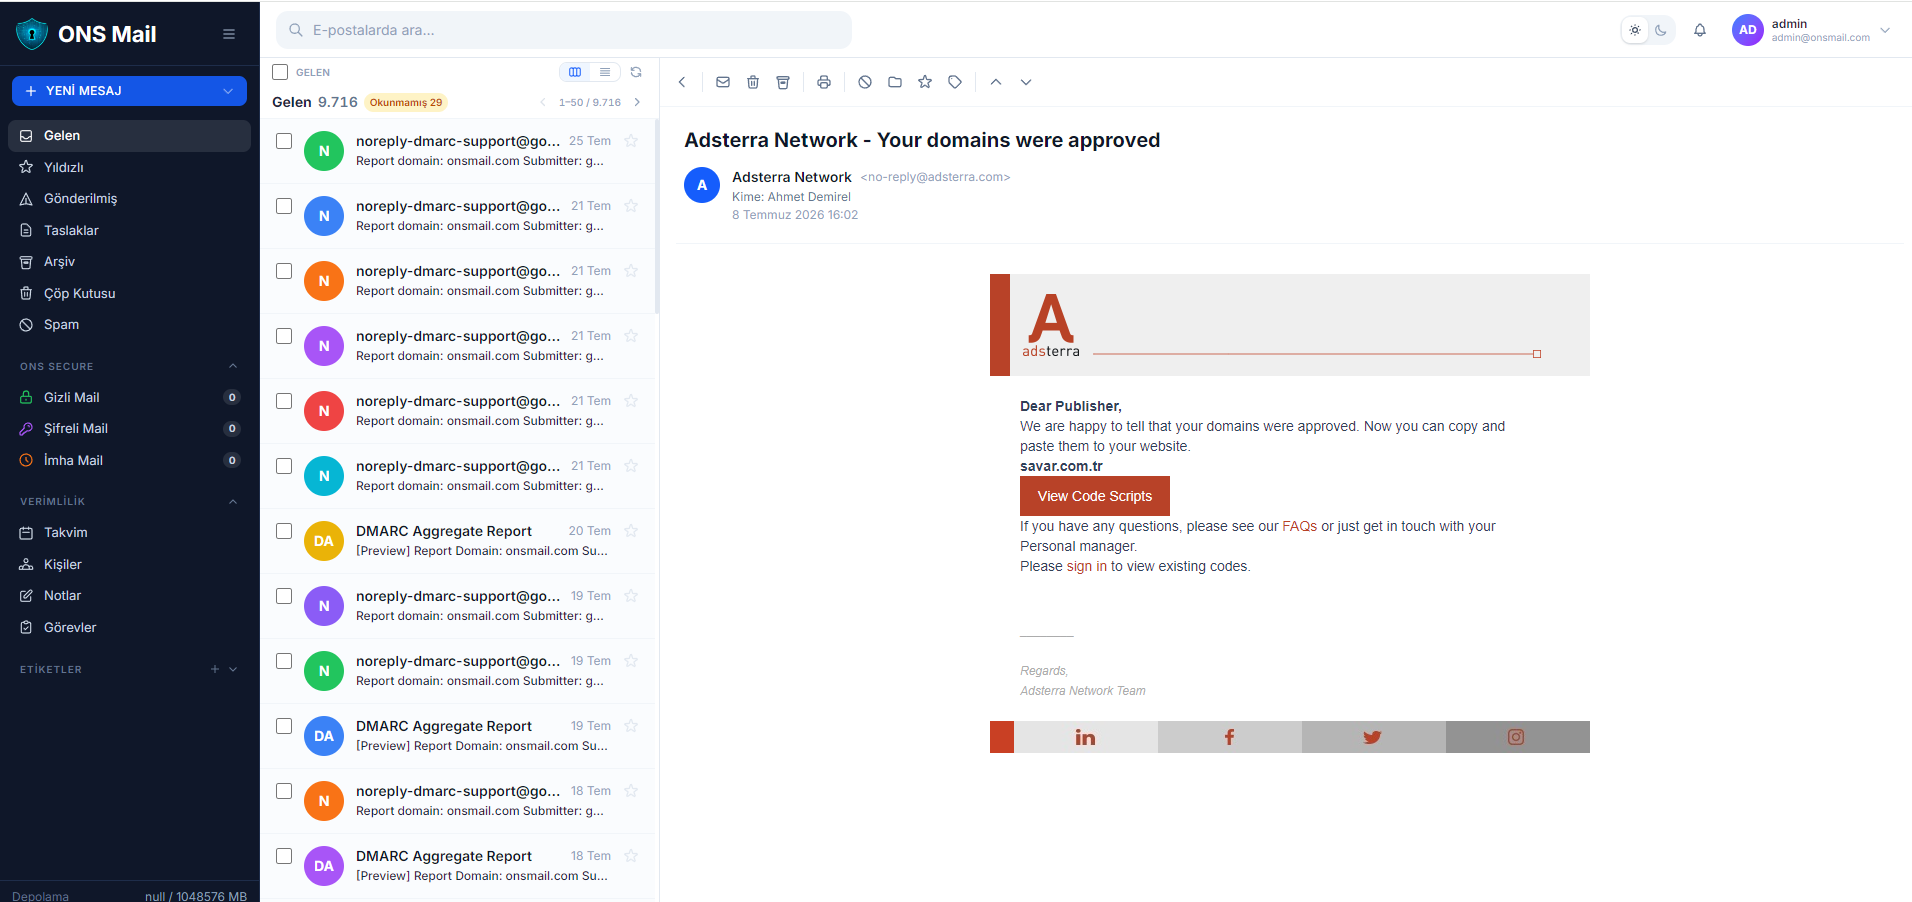
Task: Click the Adsterra sender avatar
Action: point(702,185)
